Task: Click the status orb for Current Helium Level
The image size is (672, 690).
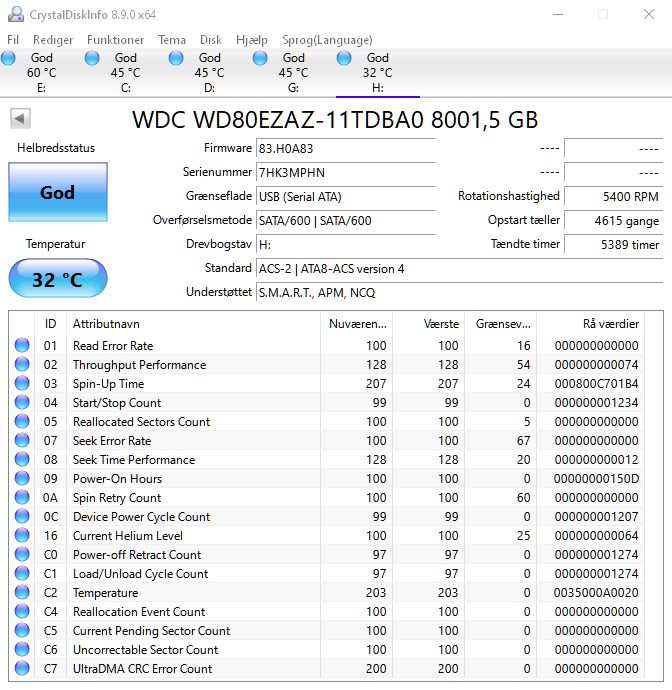Action: coord(22,536)
